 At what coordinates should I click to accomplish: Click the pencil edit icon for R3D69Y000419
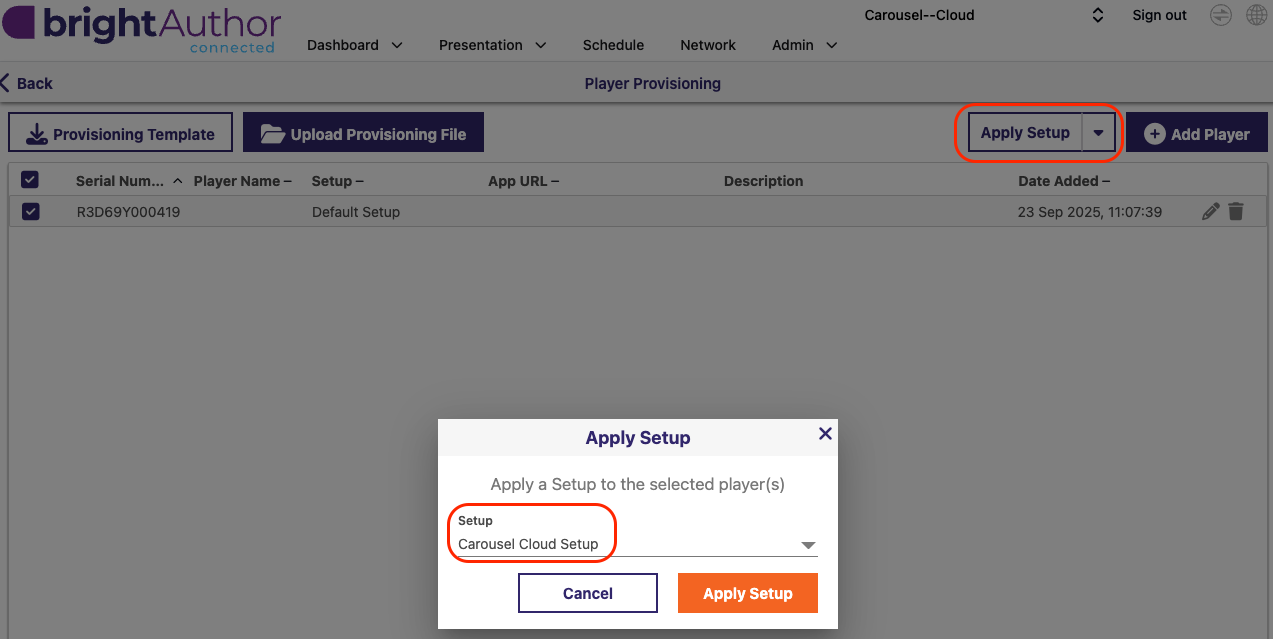pyautogui.click(x=1210, y=211)
